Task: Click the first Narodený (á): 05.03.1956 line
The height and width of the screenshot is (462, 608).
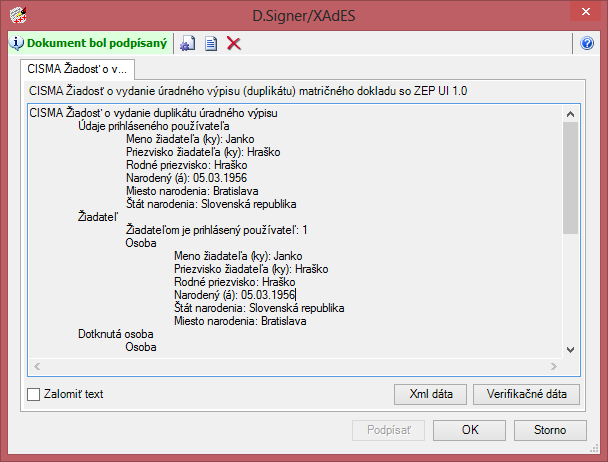Action: click(187, 178)
